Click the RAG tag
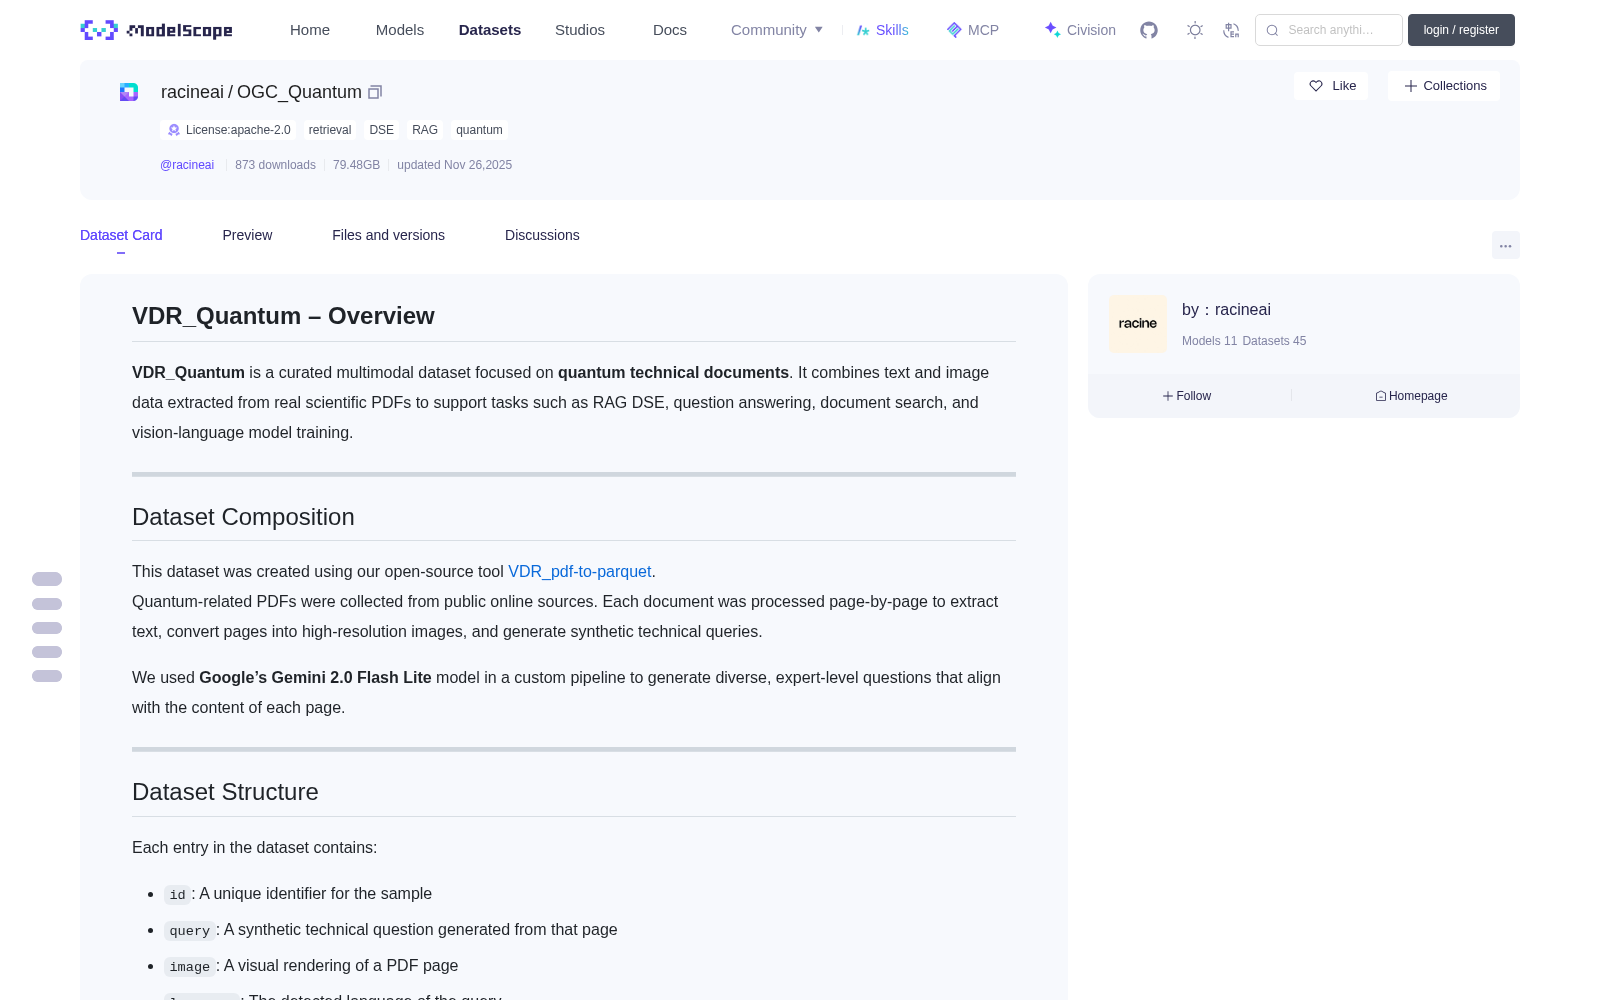 pos(425,130)
